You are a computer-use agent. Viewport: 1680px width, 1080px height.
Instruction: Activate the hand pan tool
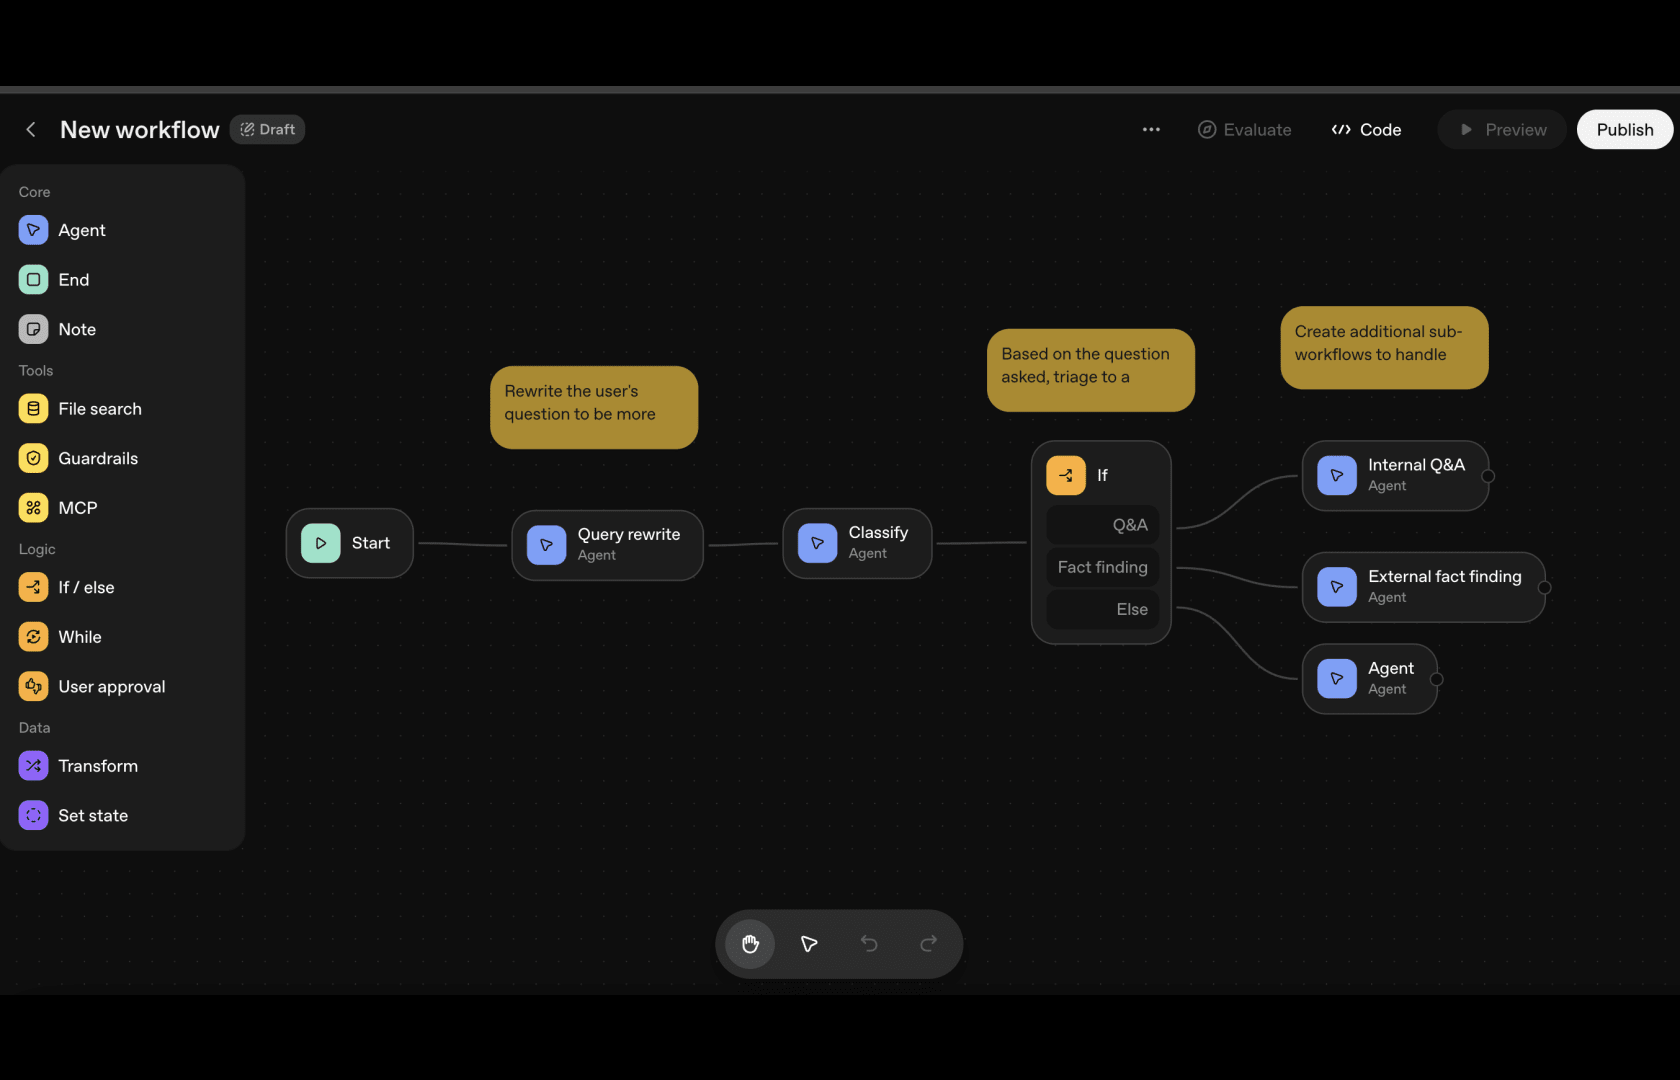point(750,944)
